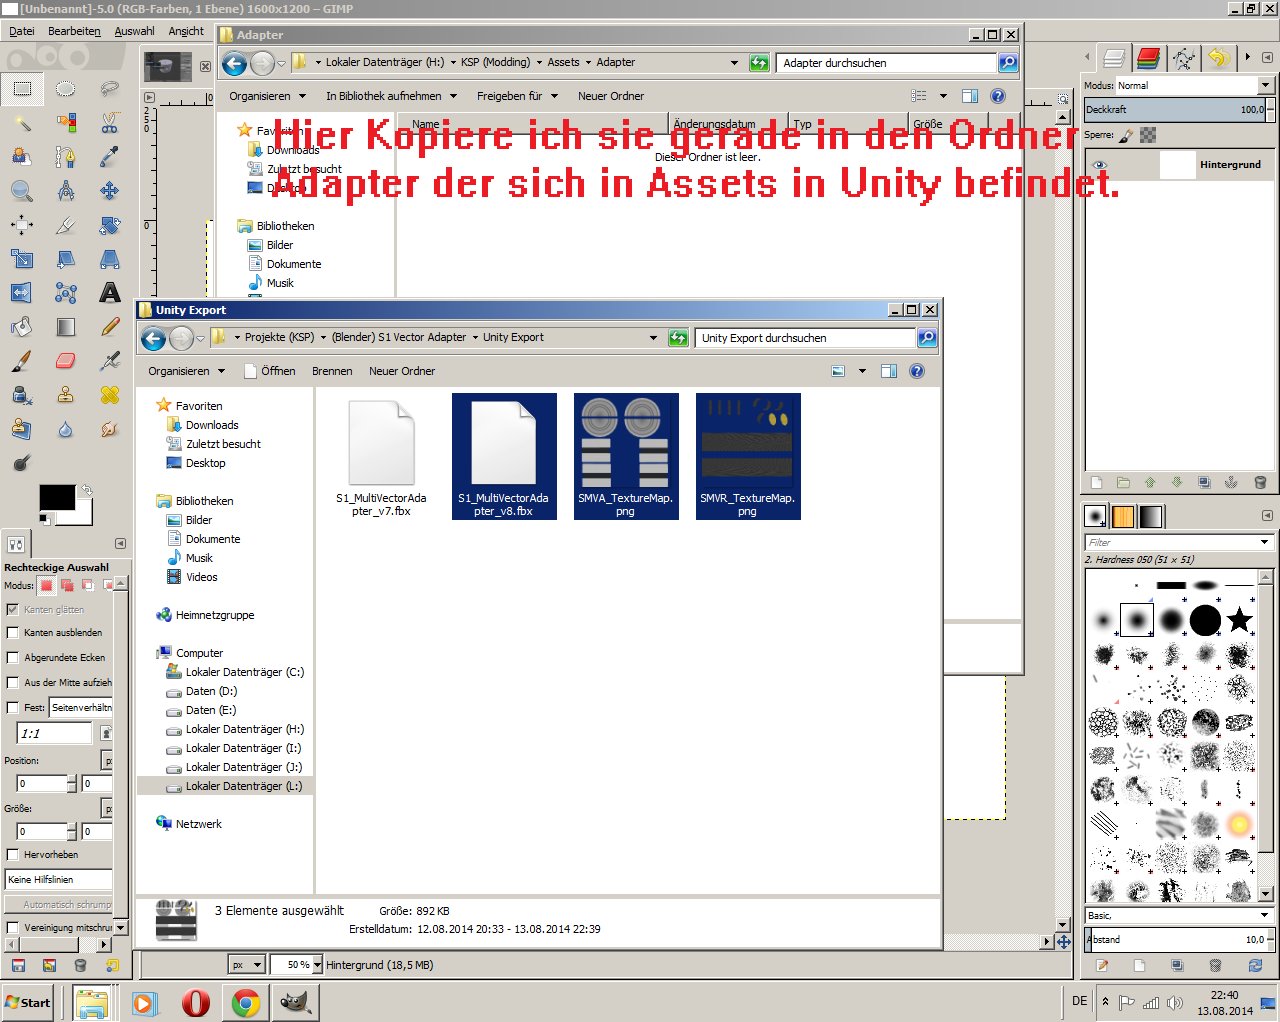
Task: Click Neuer Ordner in Unity Export window
Action: click(x=402, y=371)
